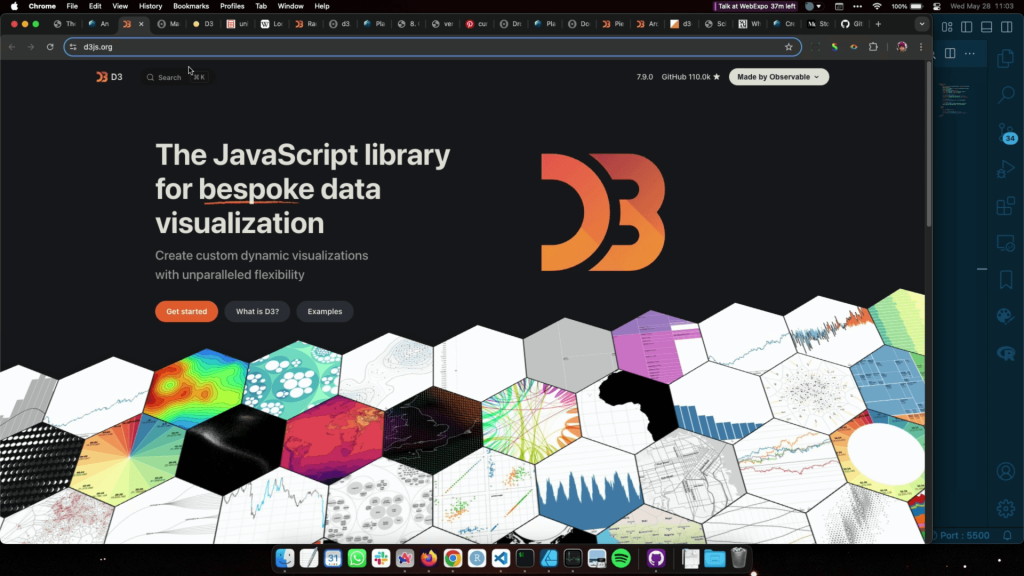Open the GitHub 110.0k link
Viewport: 1024px width, 576px height.
pos(690,77)
